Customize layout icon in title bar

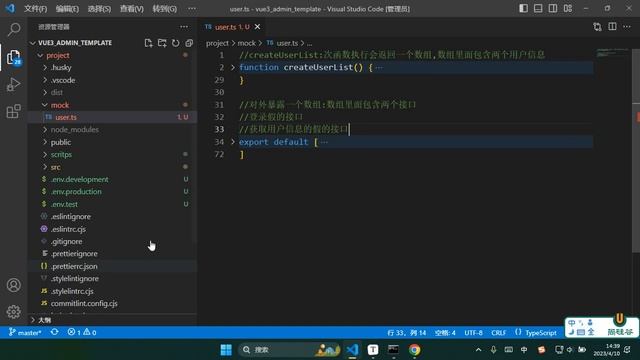point(568,9)
